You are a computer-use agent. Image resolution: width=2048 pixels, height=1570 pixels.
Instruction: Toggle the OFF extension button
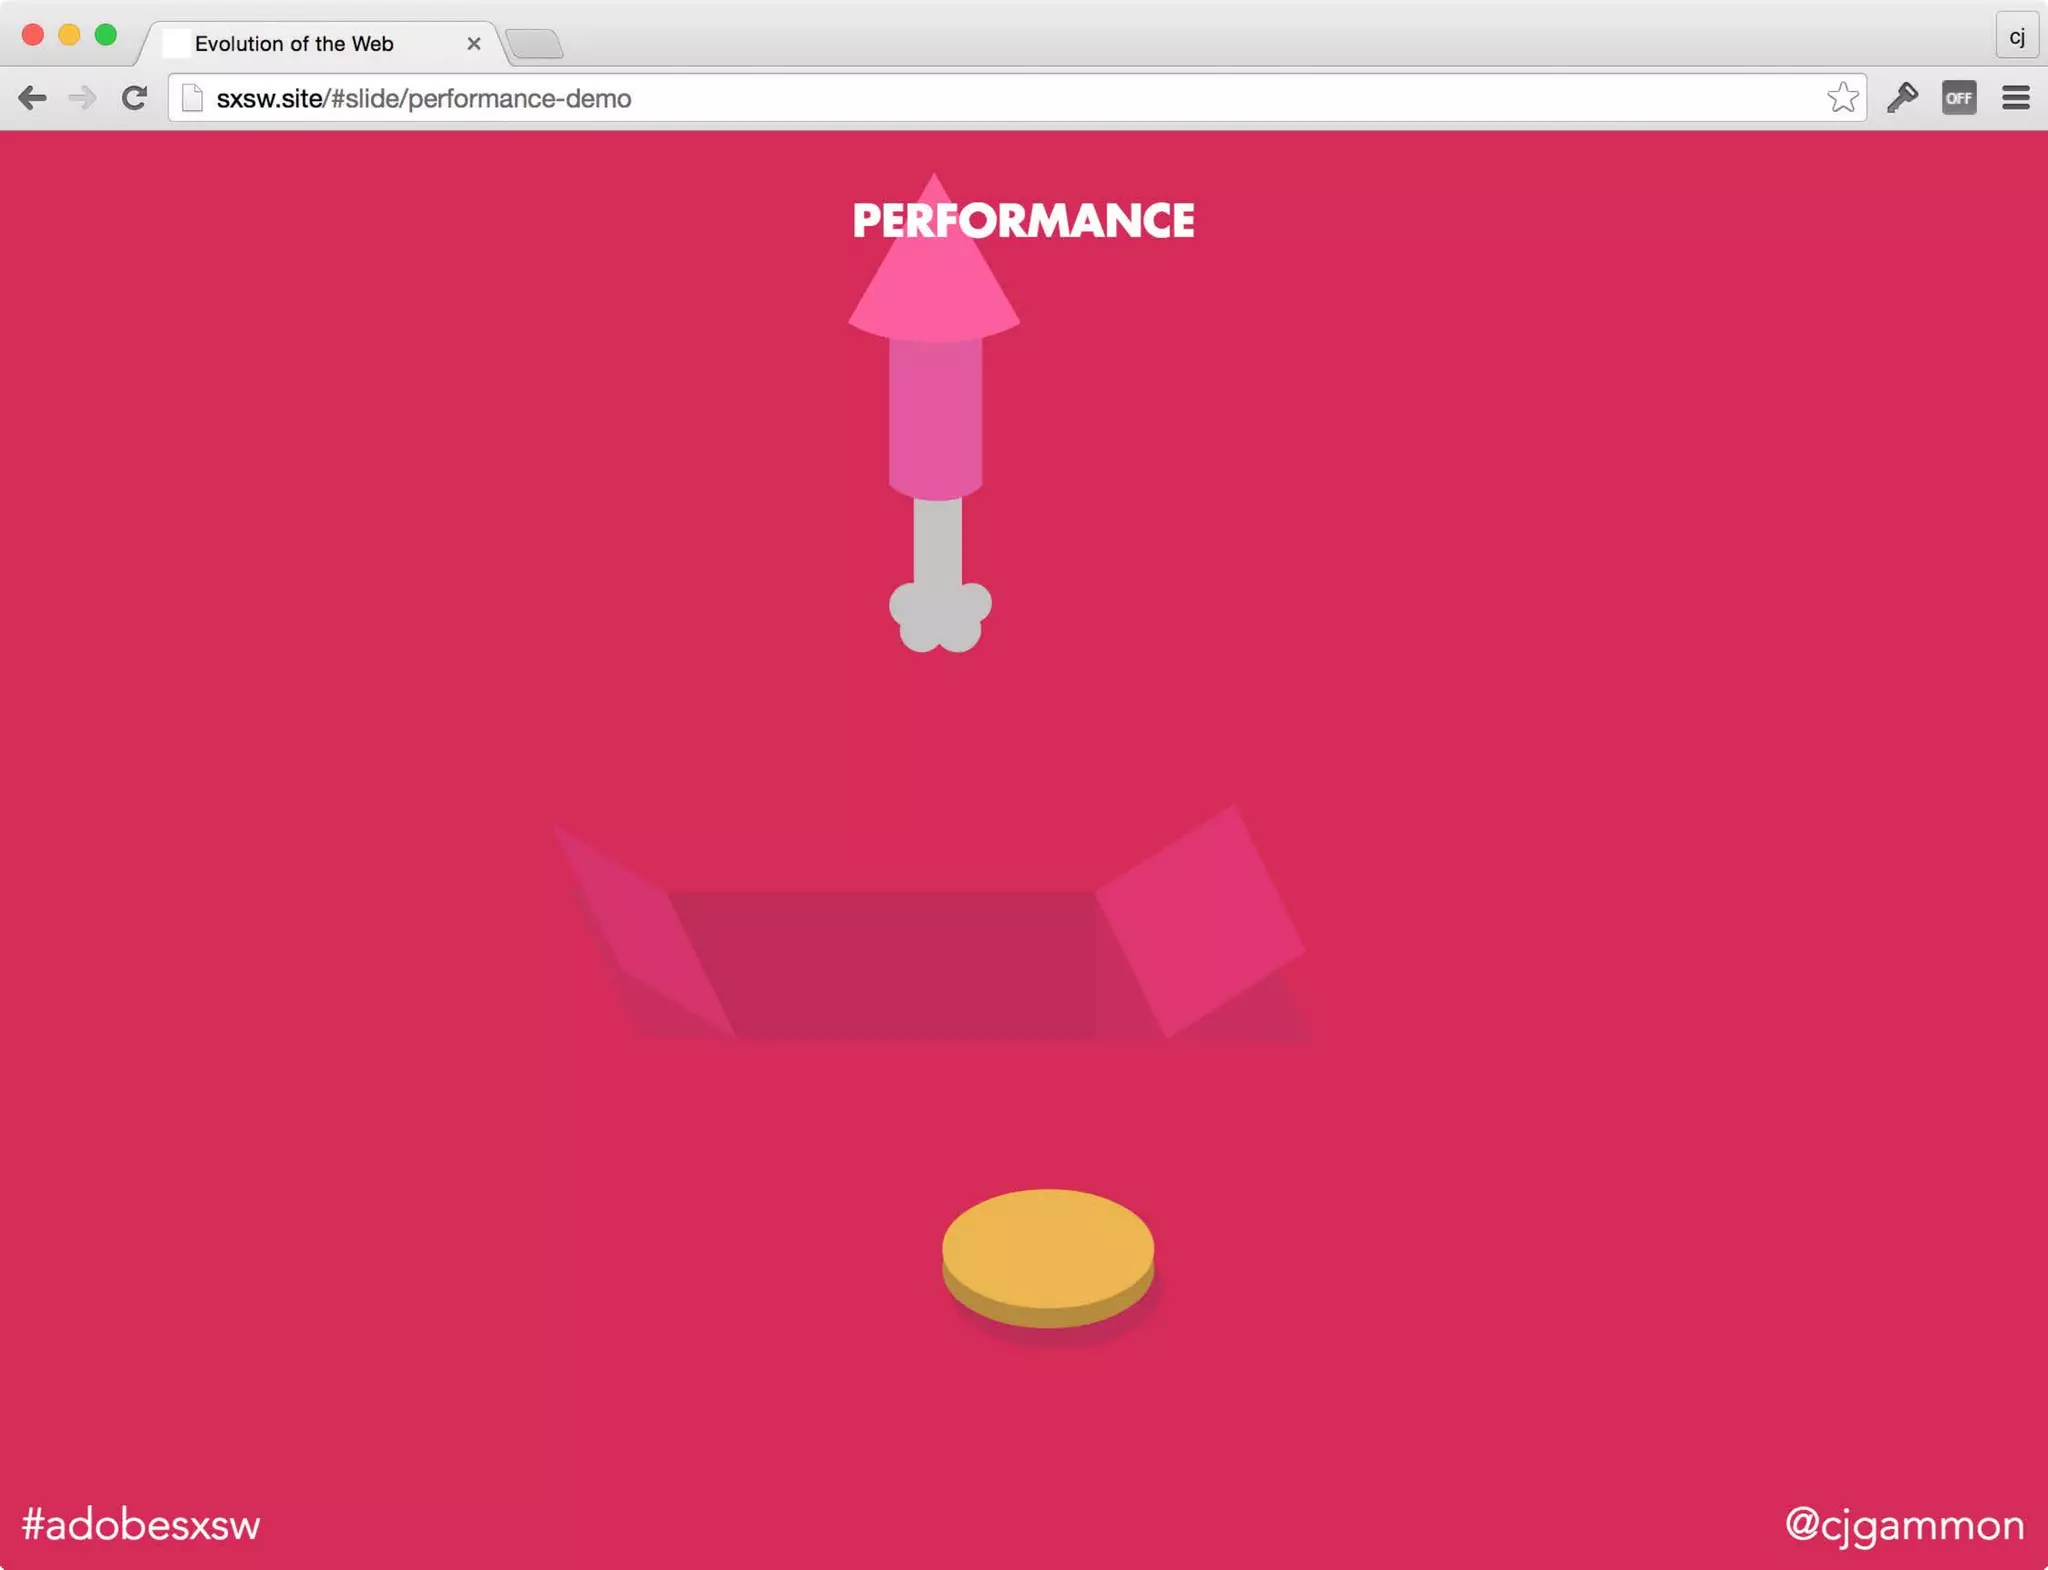coord(1959,98)
